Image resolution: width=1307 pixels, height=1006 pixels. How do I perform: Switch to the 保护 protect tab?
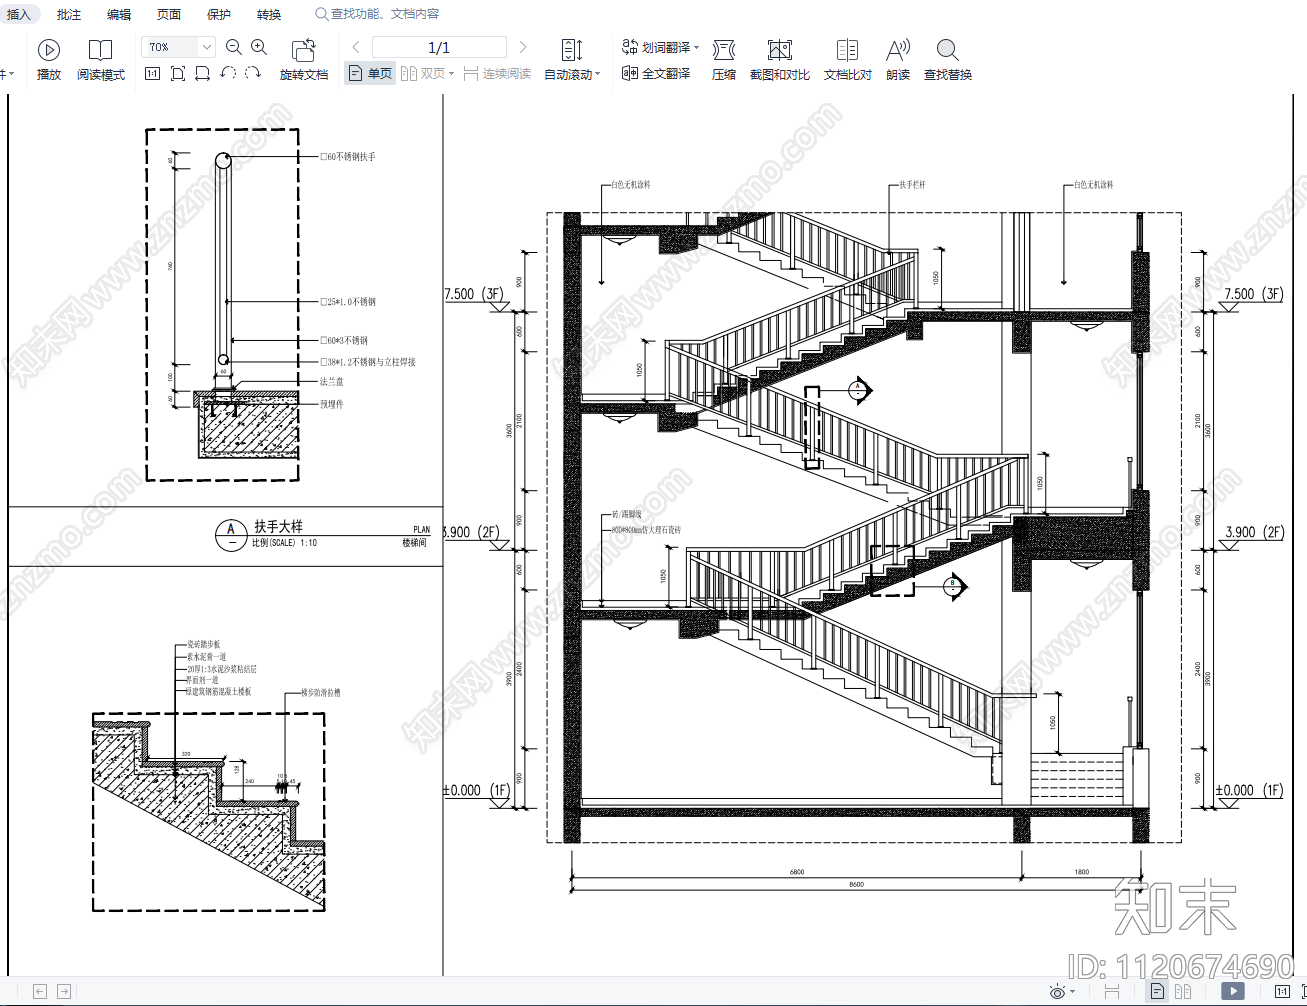[218, 15]
